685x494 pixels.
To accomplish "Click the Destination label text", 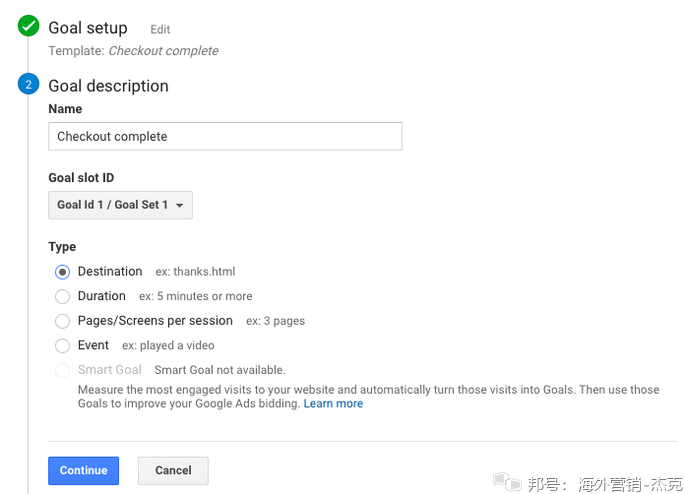I will tap(110, 271).
